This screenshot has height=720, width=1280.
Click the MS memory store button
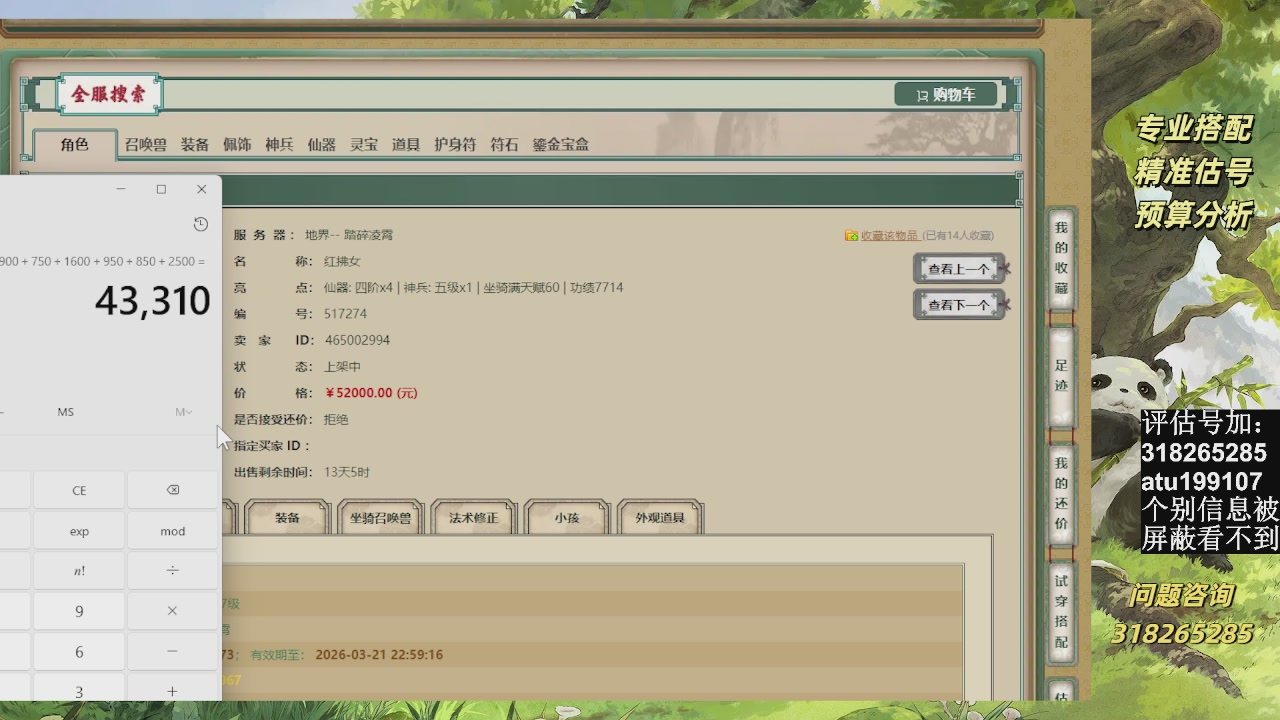65,412
